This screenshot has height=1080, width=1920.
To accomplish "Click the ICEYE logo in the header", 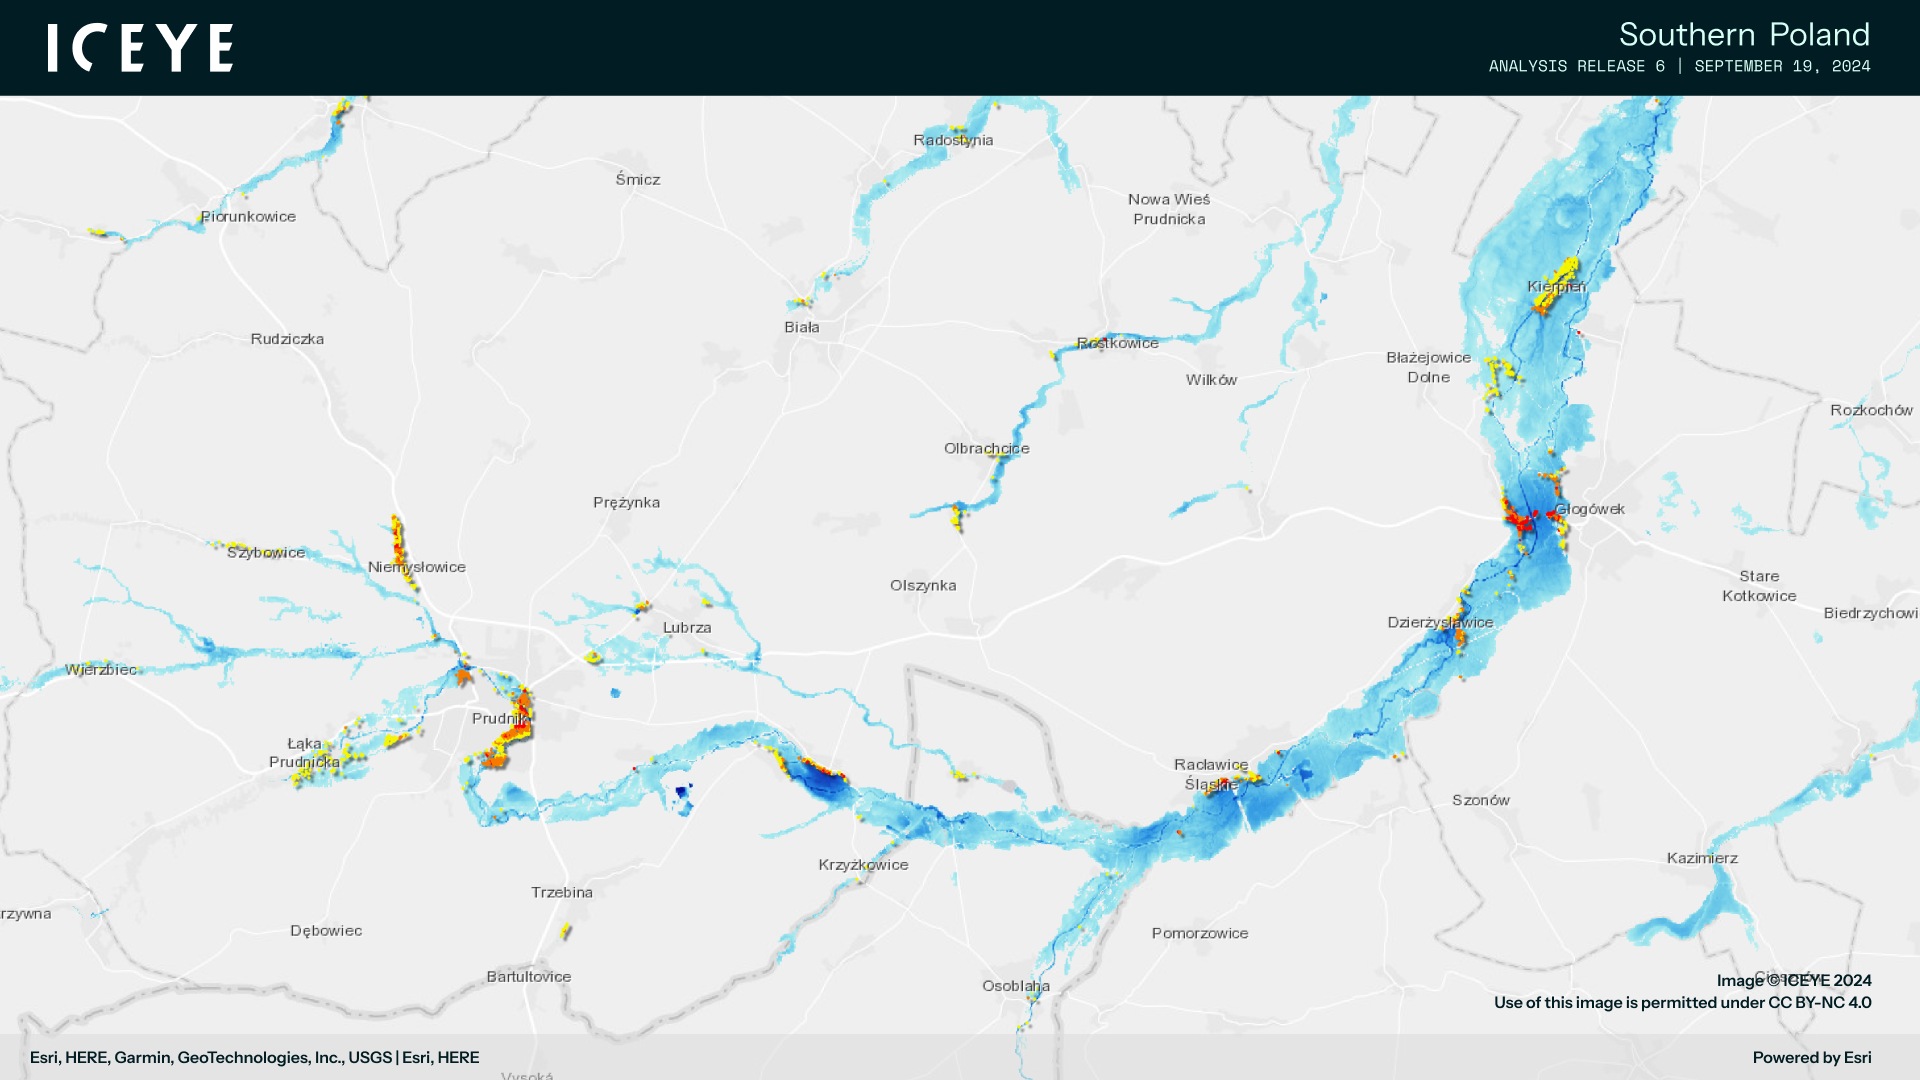I will coord(140,47).
